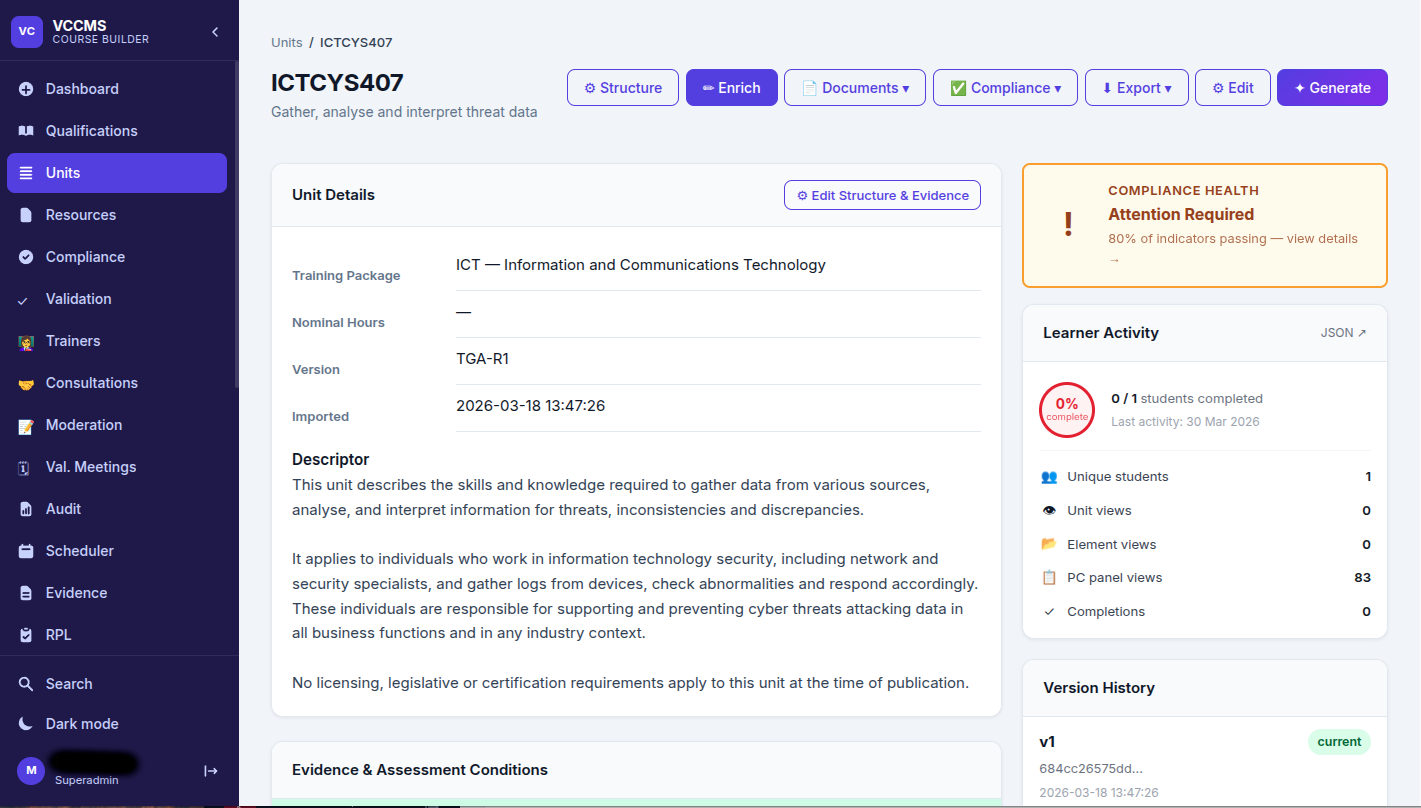Viewport: 1421px width, 808px height.
Task: Click the eye icon beside Unit views
Action: (x=1049, y=511)
